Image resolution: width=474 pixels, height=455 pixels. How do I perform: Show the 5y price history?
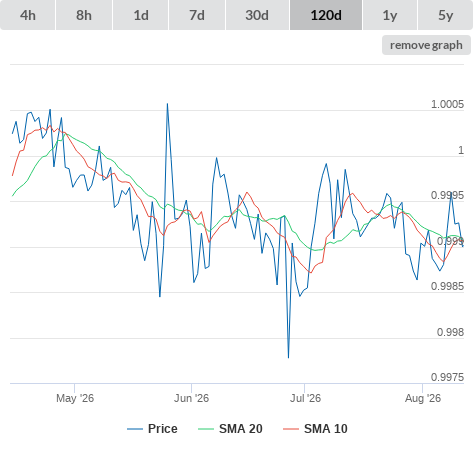445,15
